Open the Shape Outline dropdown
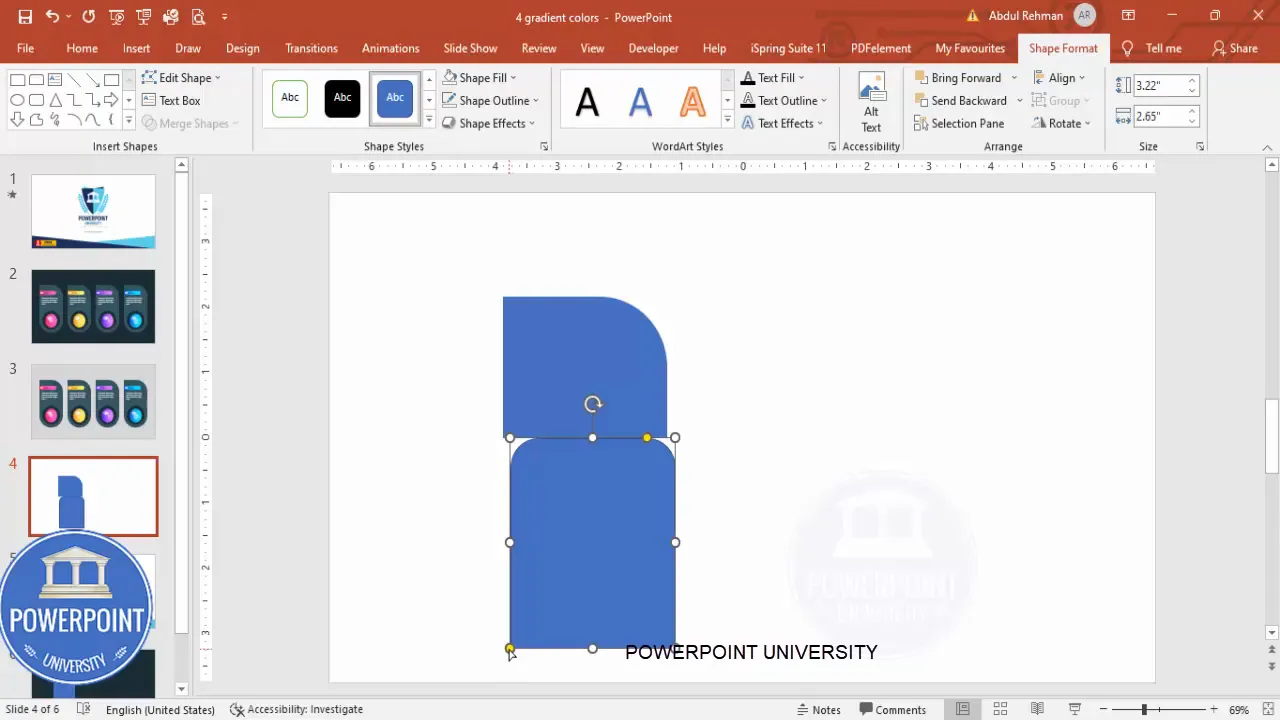This screenshot has width=1280, height=720. [491, 100]
